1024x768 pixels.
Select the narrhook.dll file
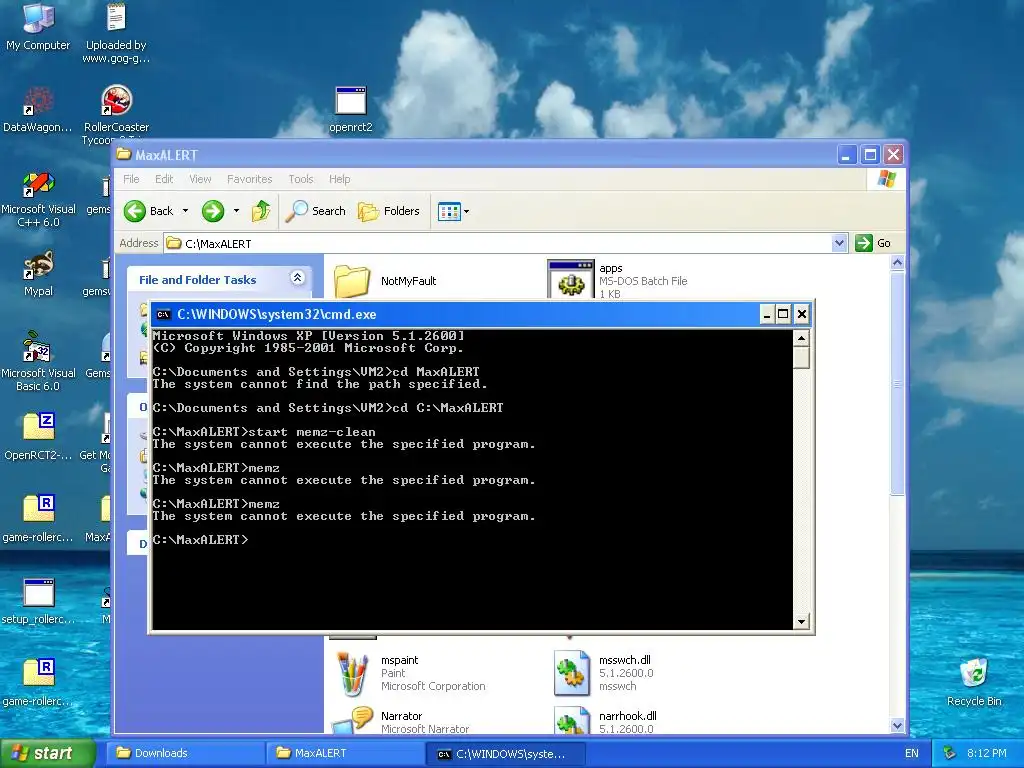tap(605, 721)
